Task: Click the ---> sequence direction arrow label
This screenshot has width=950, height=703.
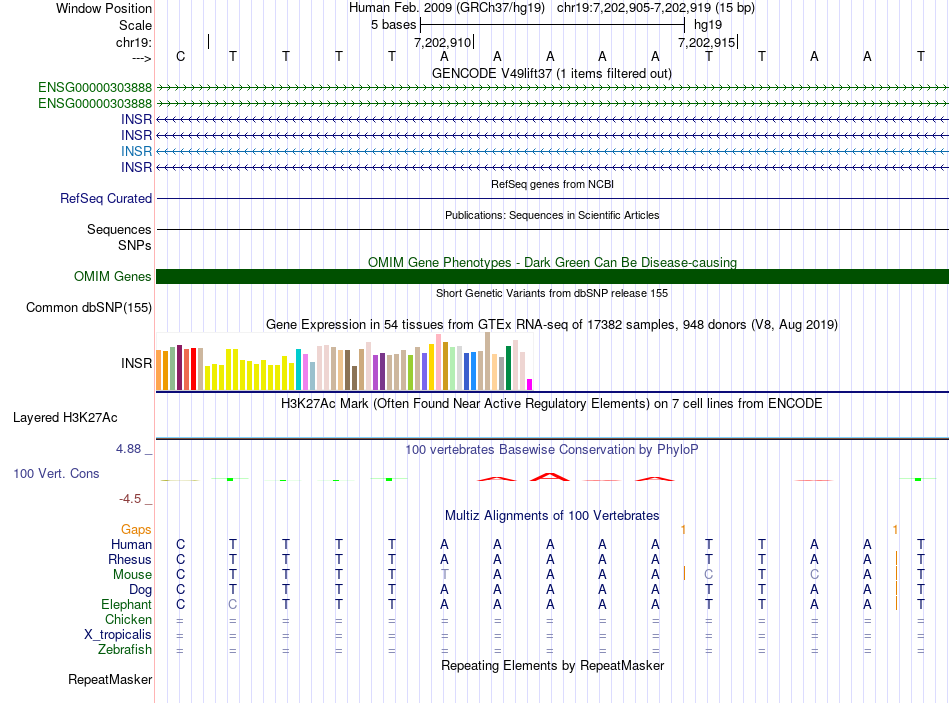Action: coord(141,58)
